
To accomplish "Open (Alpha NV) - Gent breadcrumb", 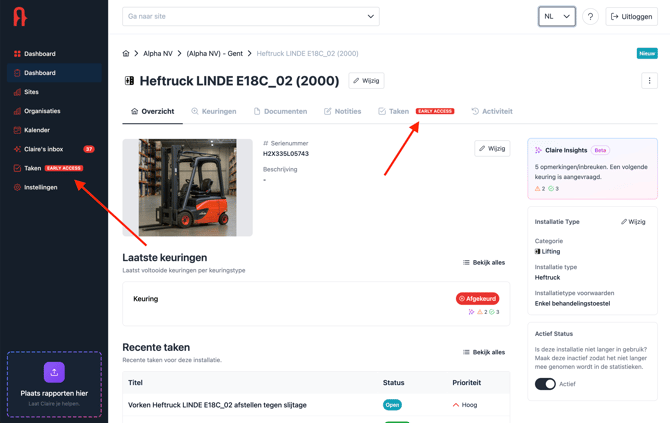I will [215, 53].
